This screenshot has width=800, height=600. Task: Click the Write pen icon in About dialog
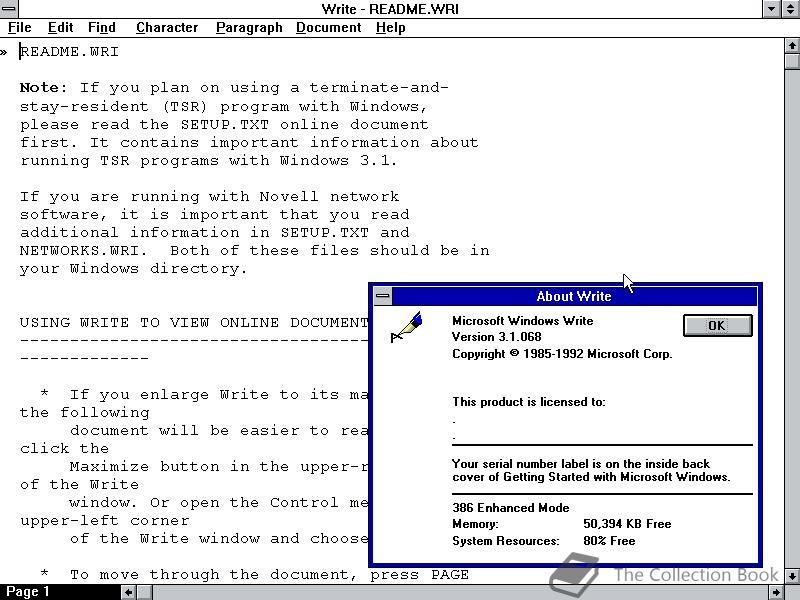(x=407, y=328)
